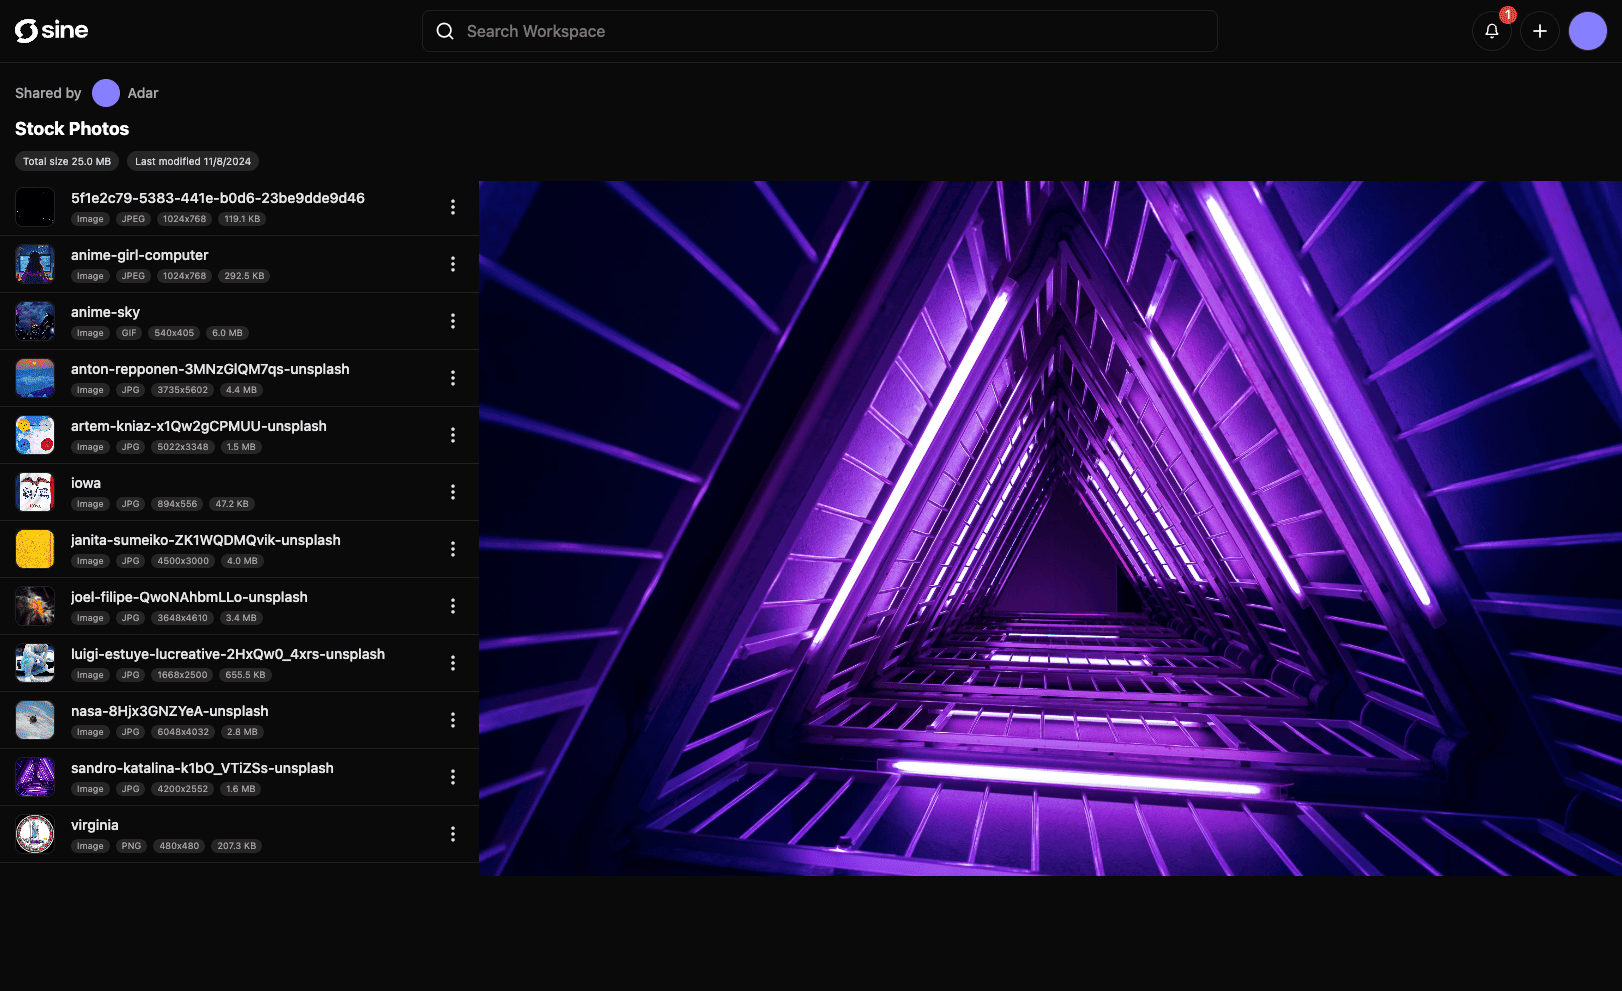The height and width of the screenshot is (991, 1622).
Task: Select sandro-katalina purple thumbnail
Action: 35,777
